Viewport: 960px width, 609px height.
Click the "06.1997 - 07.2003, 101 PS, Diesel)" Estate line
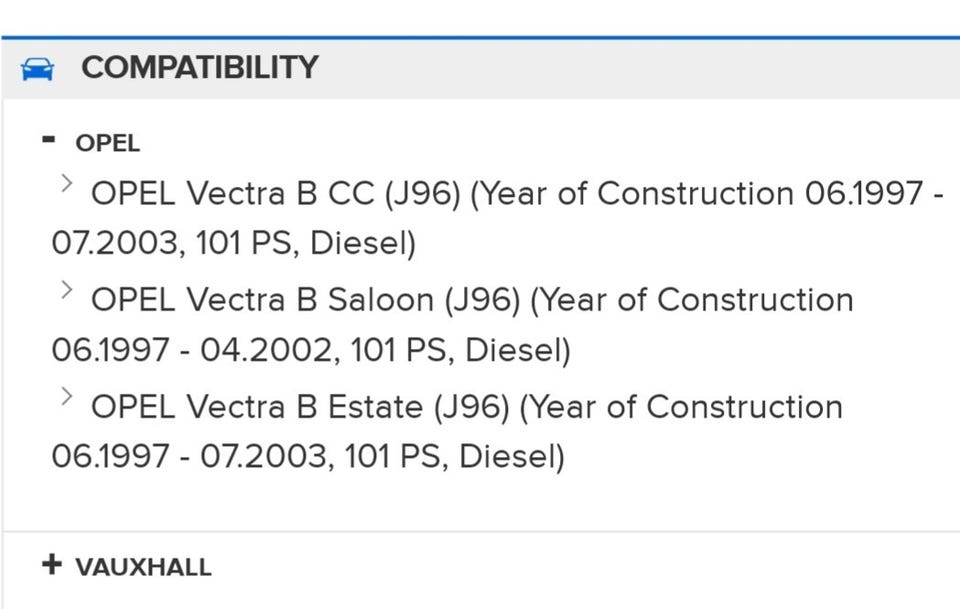point(308,457)
